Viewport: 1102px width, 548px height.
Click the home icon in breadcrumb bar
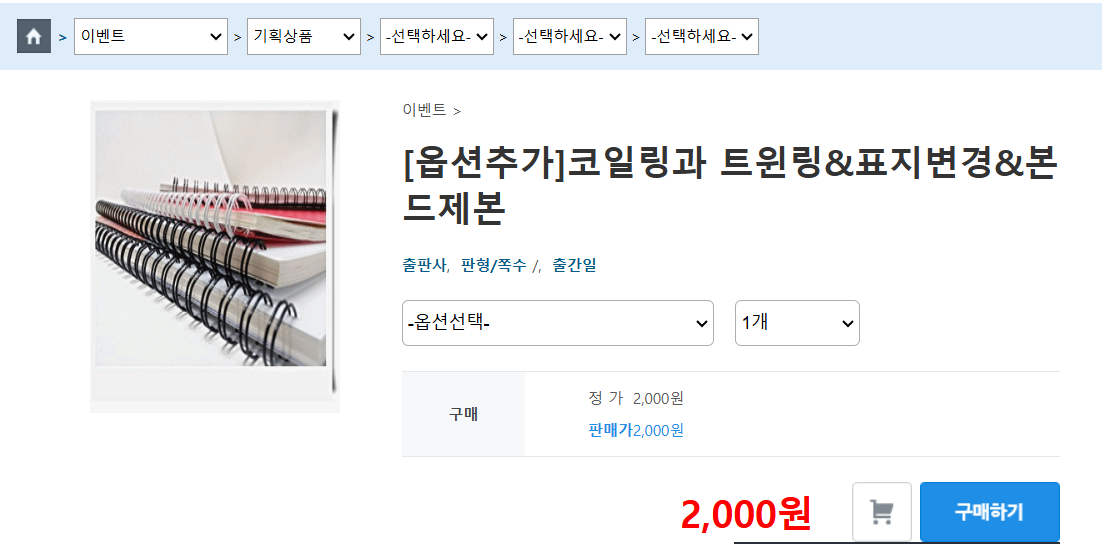click(x=34, y=37)
